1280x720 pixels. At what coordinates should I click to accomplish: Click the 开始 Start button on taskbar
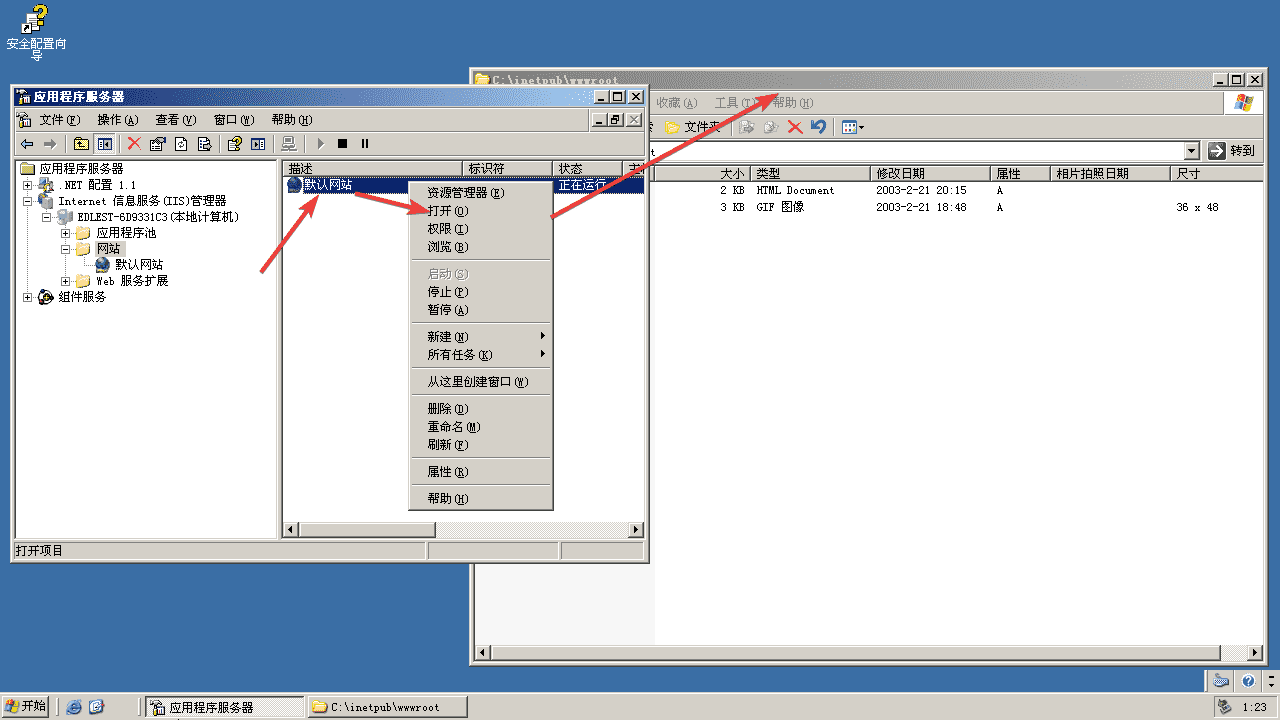tap(27, 706)
